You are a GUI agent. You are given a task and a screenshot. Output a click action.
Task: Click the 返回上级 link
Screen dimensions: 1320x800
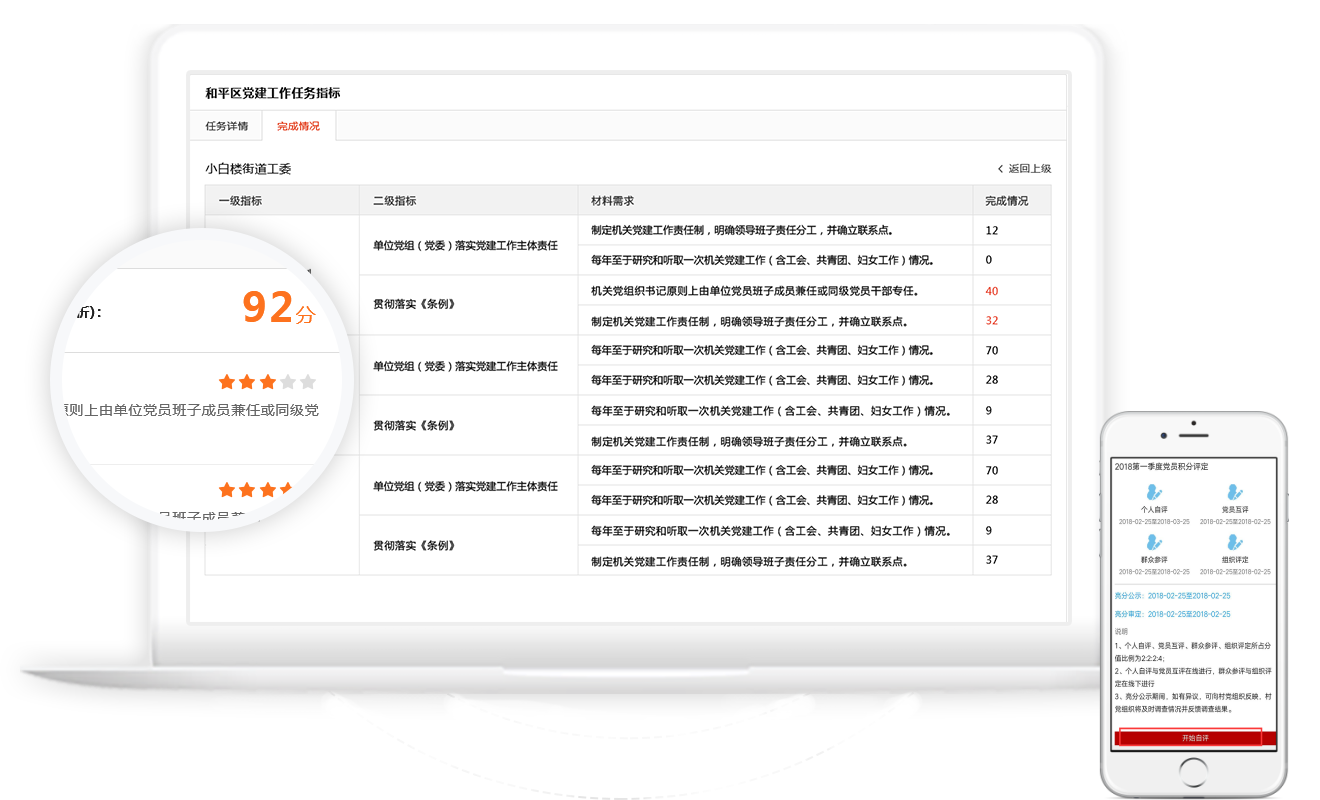(1029, 169)
